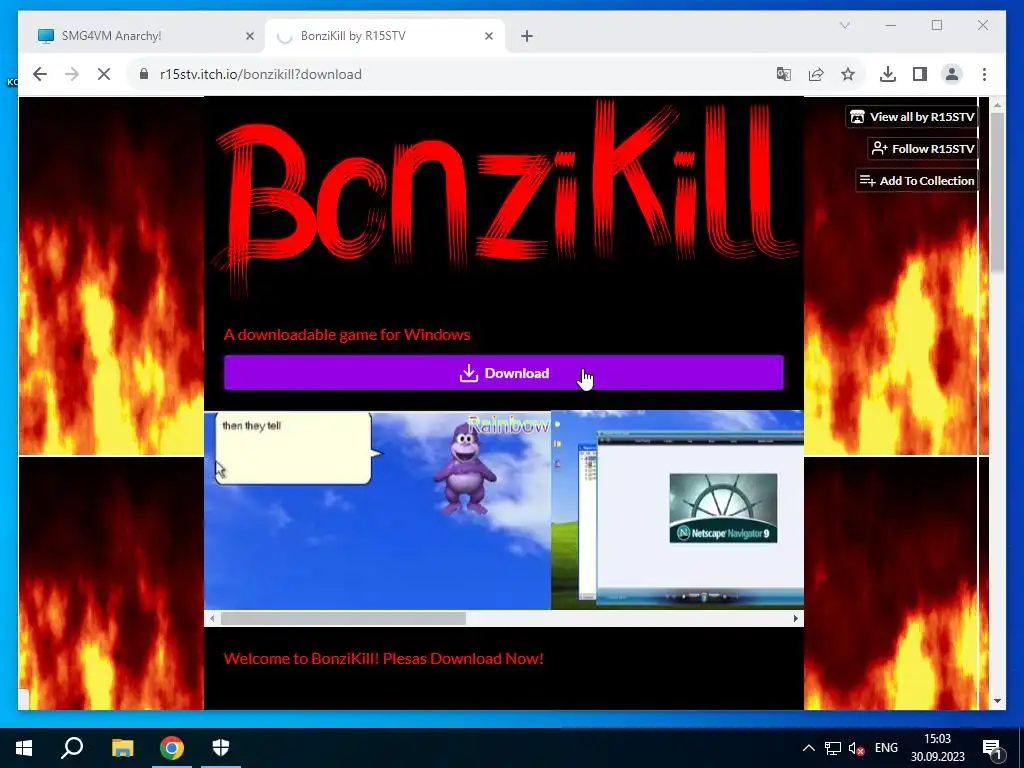Bookmark this page with the star
The image size is (1024, 768).
click(848, 74)
